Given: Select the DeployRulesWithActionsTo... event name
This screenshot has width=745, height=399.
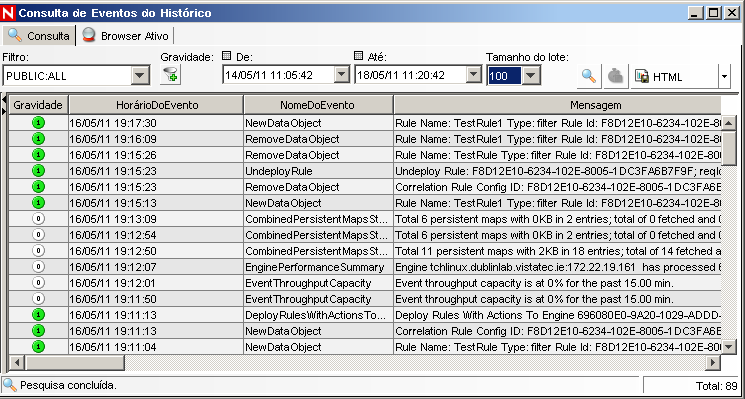Looking at the screenshot, I should pyautogui.click(x=318, y=315).
